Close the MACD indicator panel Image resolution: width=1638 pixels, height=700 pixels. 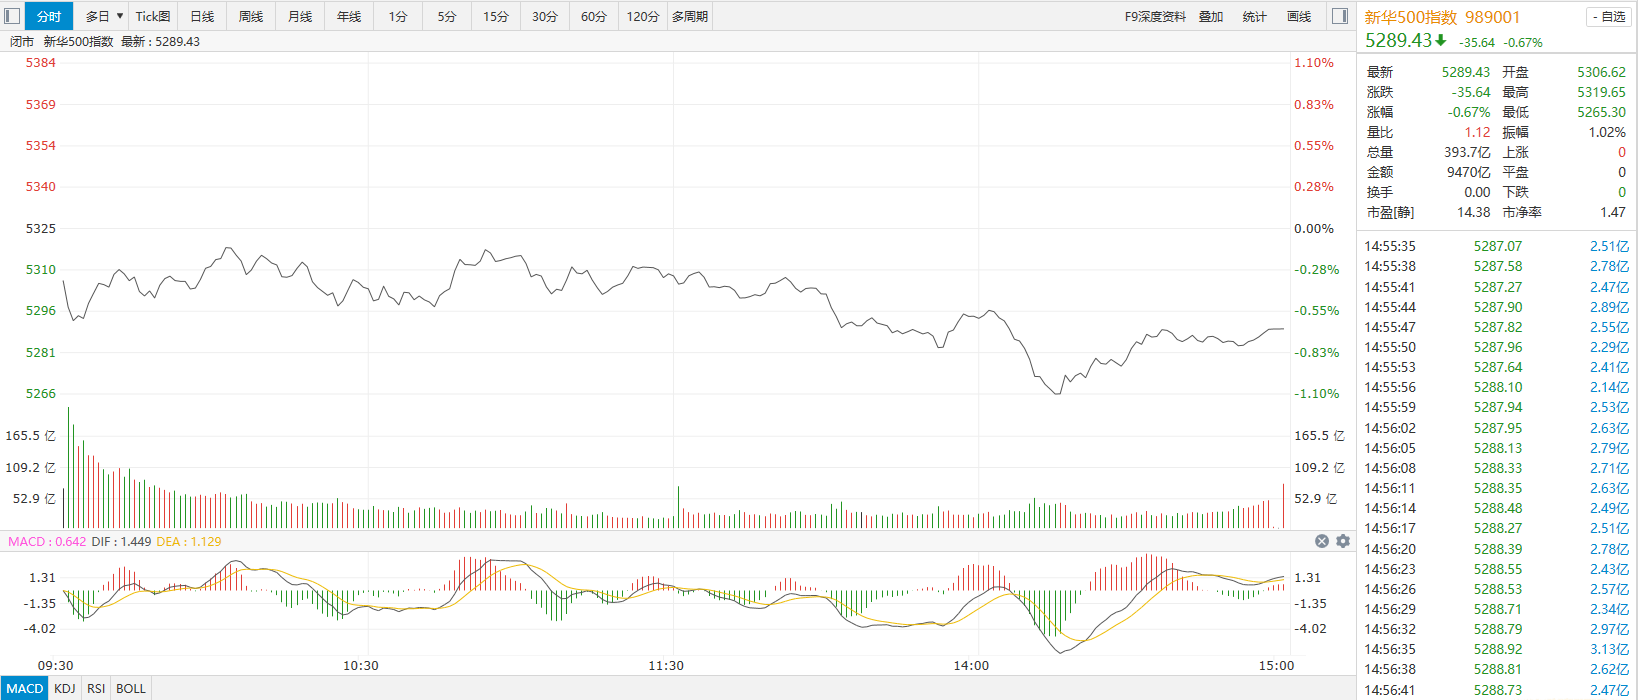pos(1321,541)
